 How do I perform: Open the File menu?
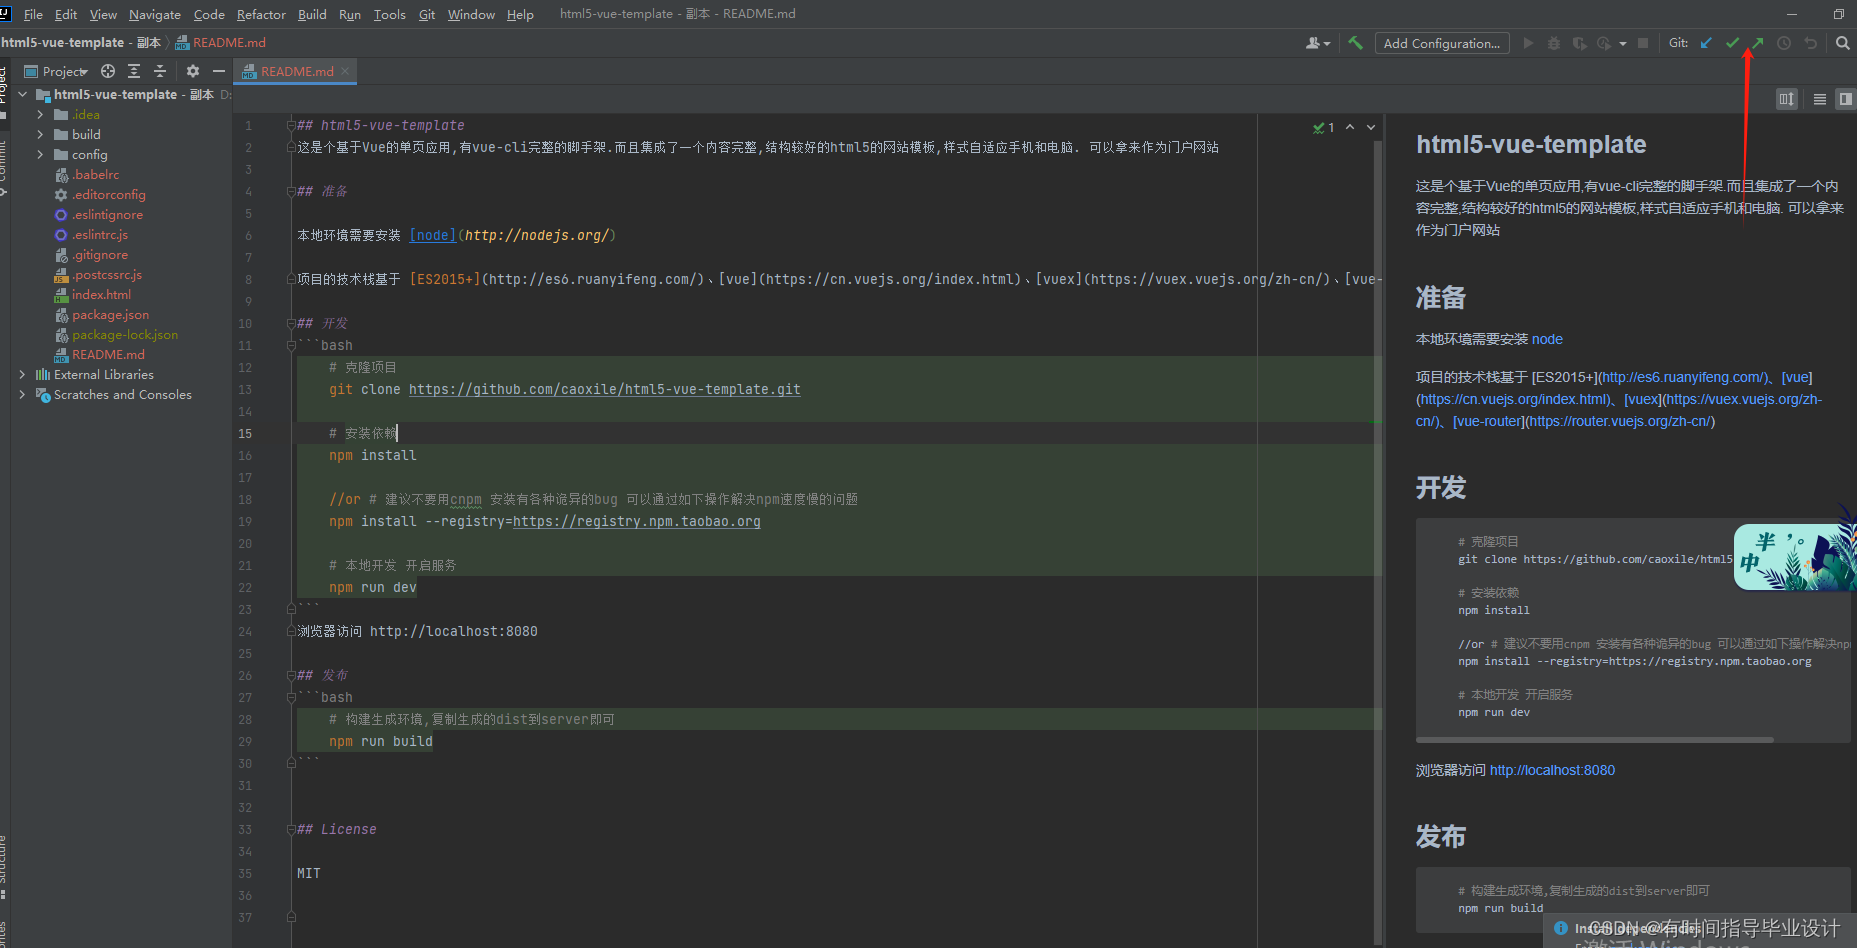33,14
